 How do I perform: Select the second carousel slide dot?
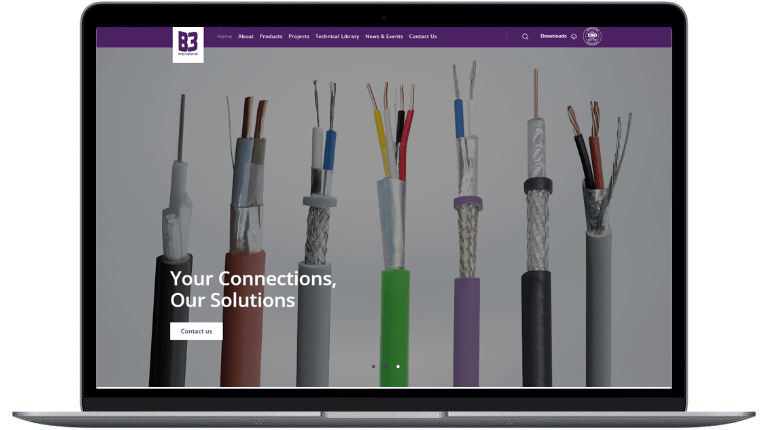click(x=386, y=366)
